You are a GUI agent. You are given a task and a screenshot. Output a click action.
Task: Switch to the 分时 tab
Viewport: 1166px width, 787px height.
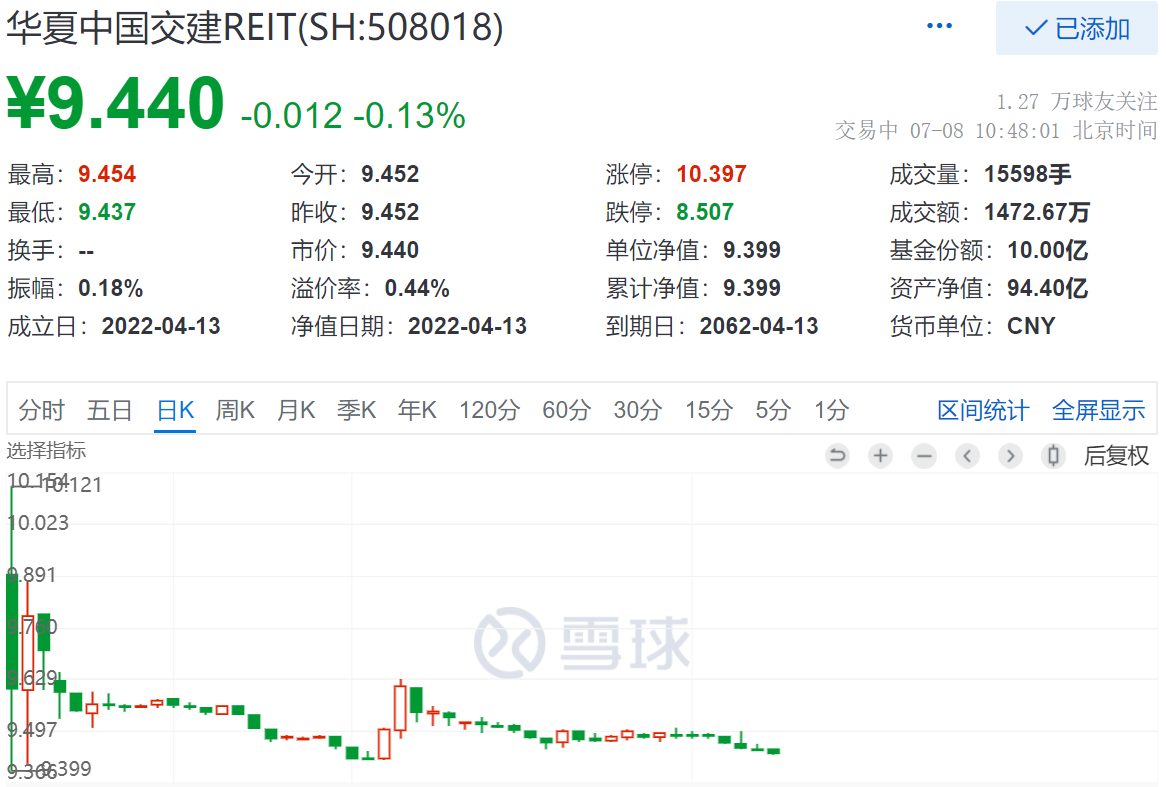tap(42, 410)
